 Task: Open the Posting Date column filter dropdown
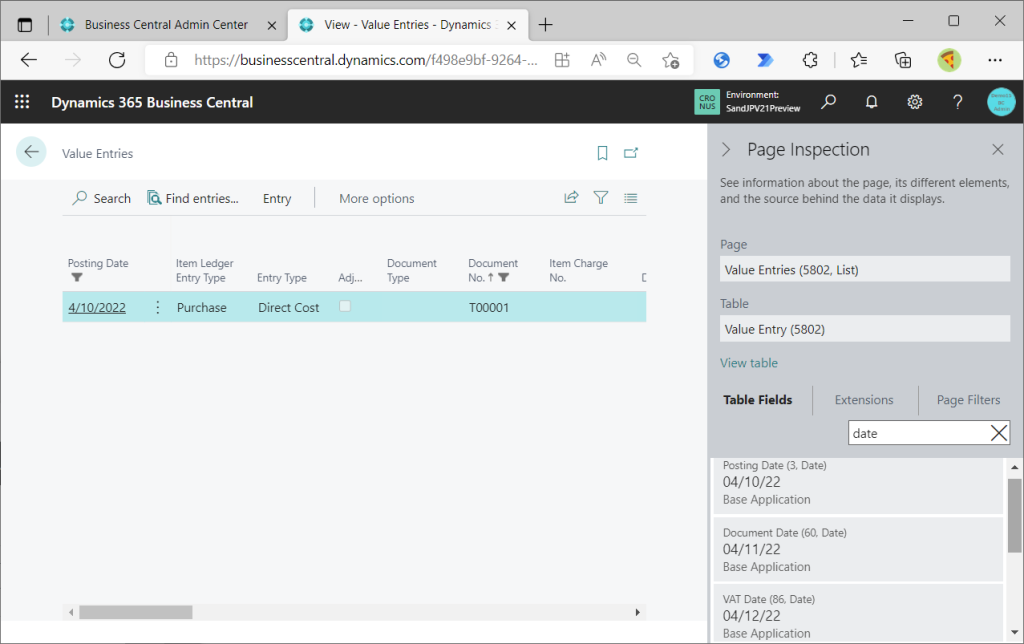coord(77,278)
